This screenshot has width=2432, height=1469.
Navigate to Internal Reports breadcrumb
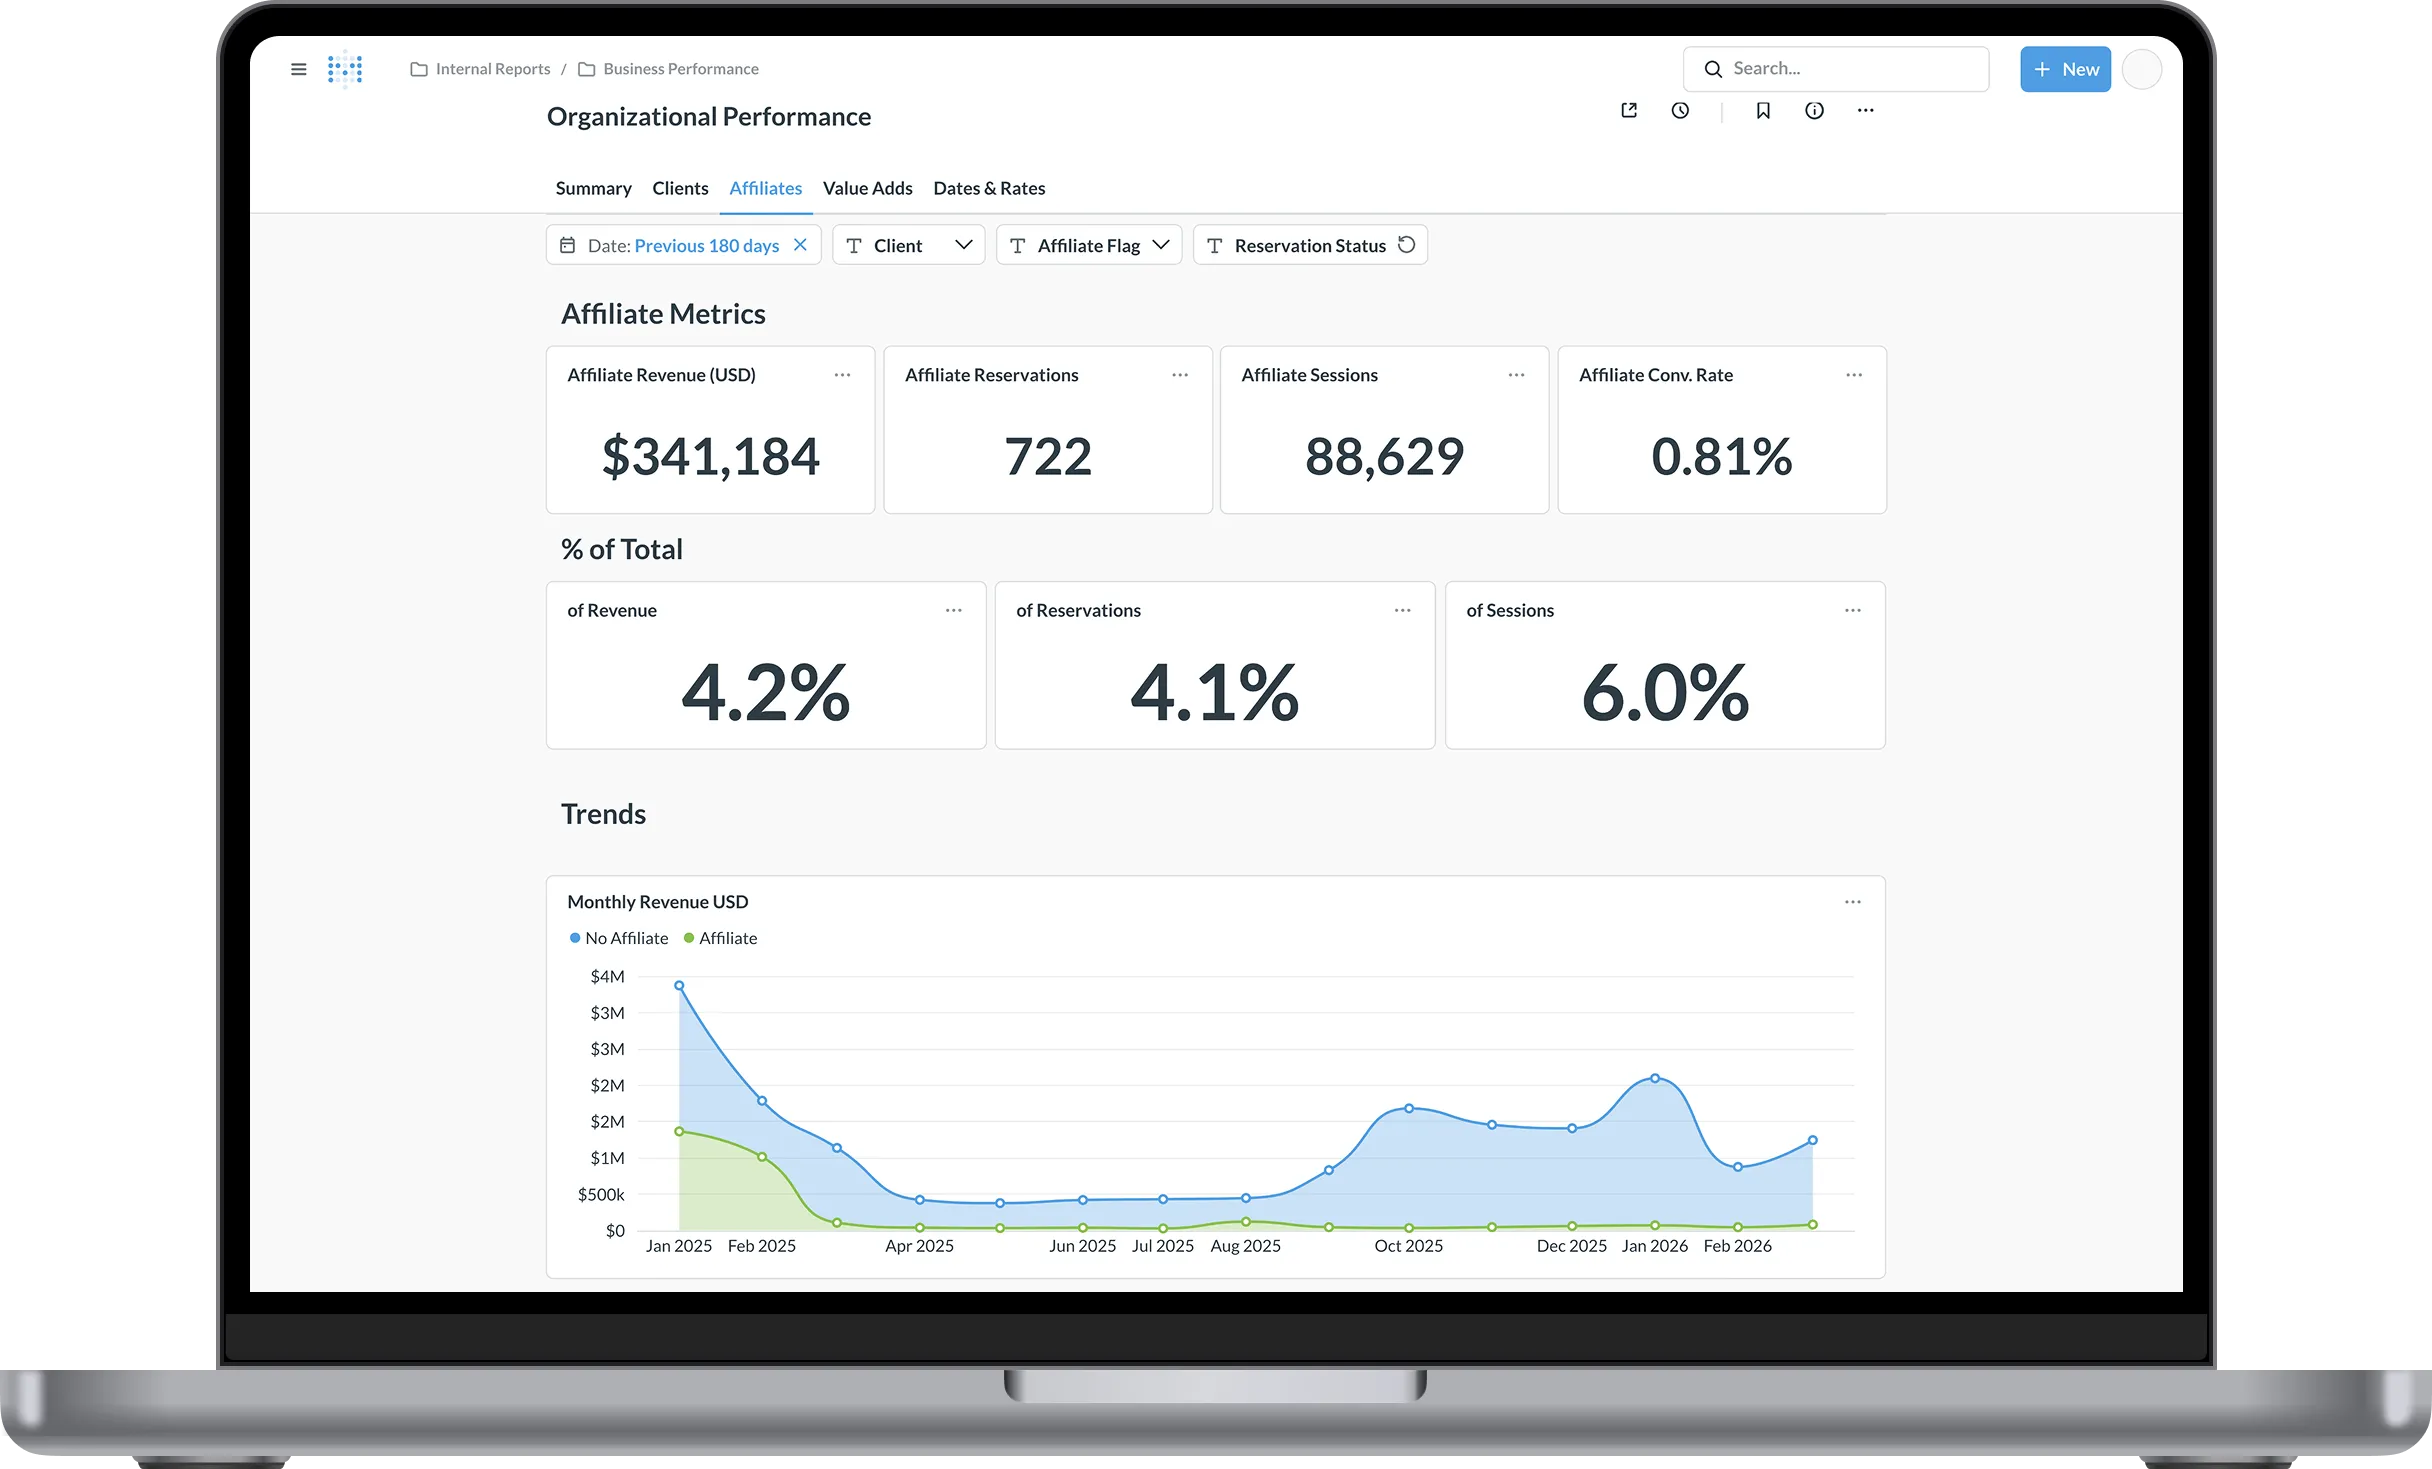pyautogui.click(x=492, y=68)
